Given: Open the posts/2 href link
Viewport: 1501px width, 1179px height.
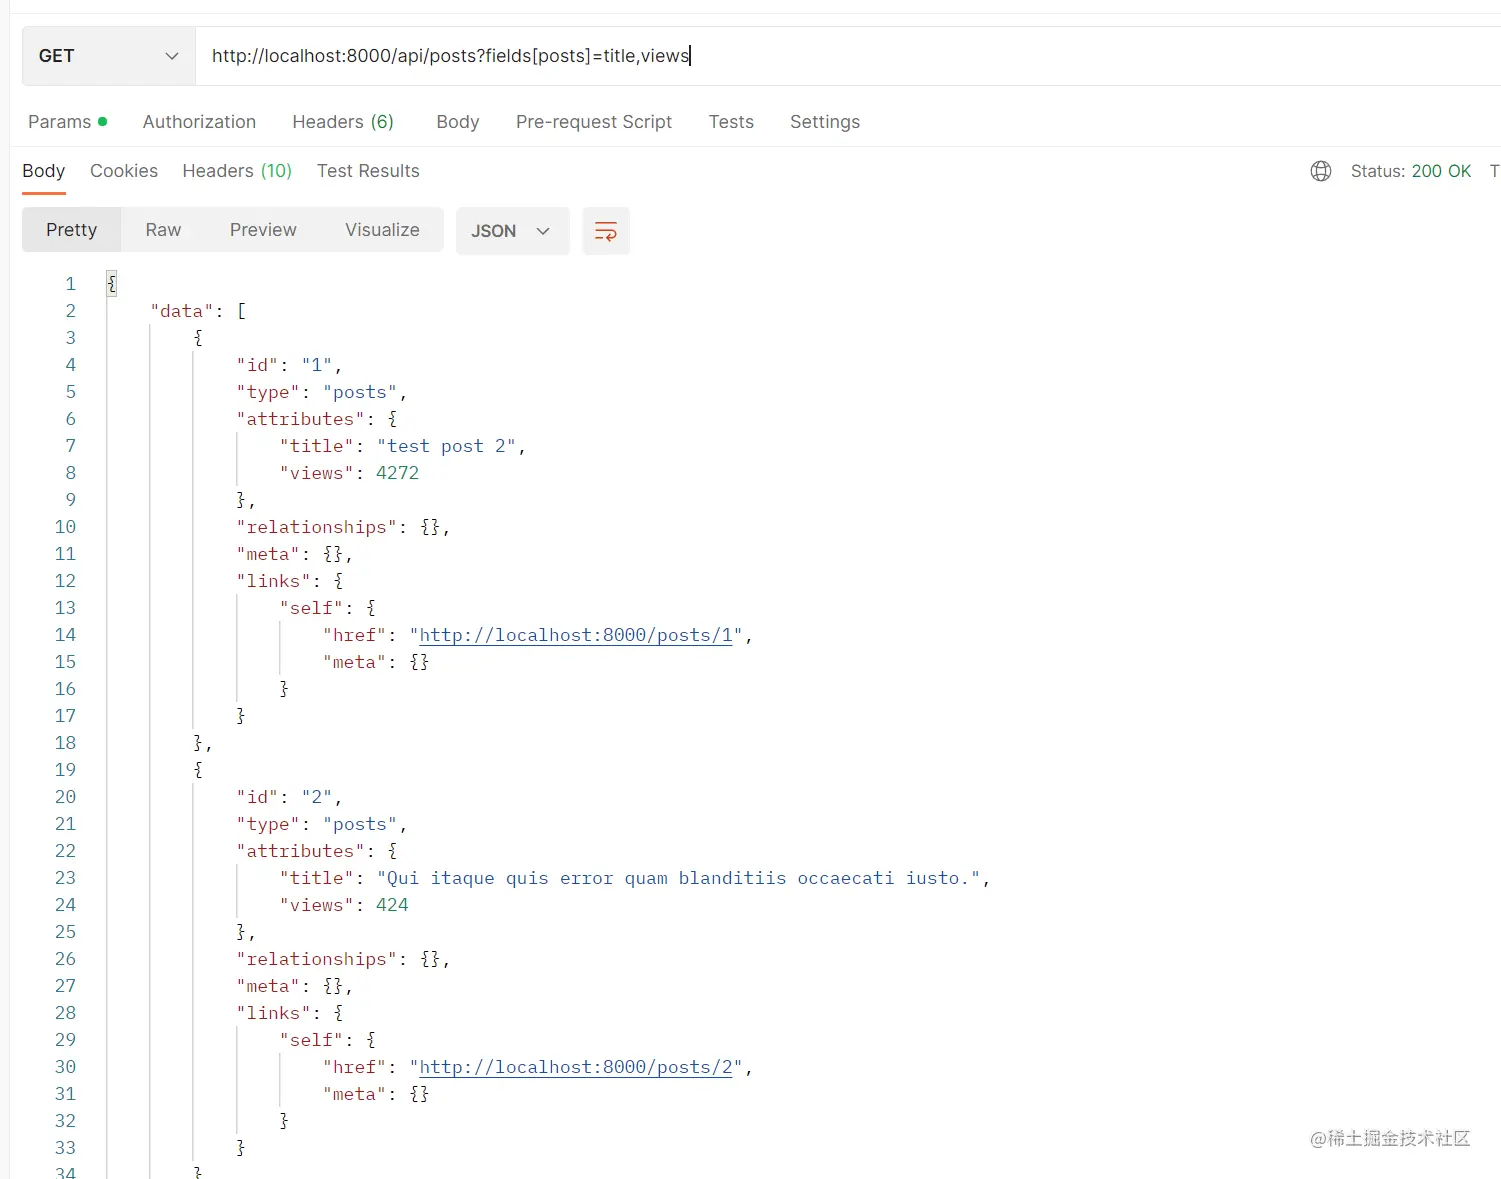Looking at the screenshot, I should point(575,1067).
